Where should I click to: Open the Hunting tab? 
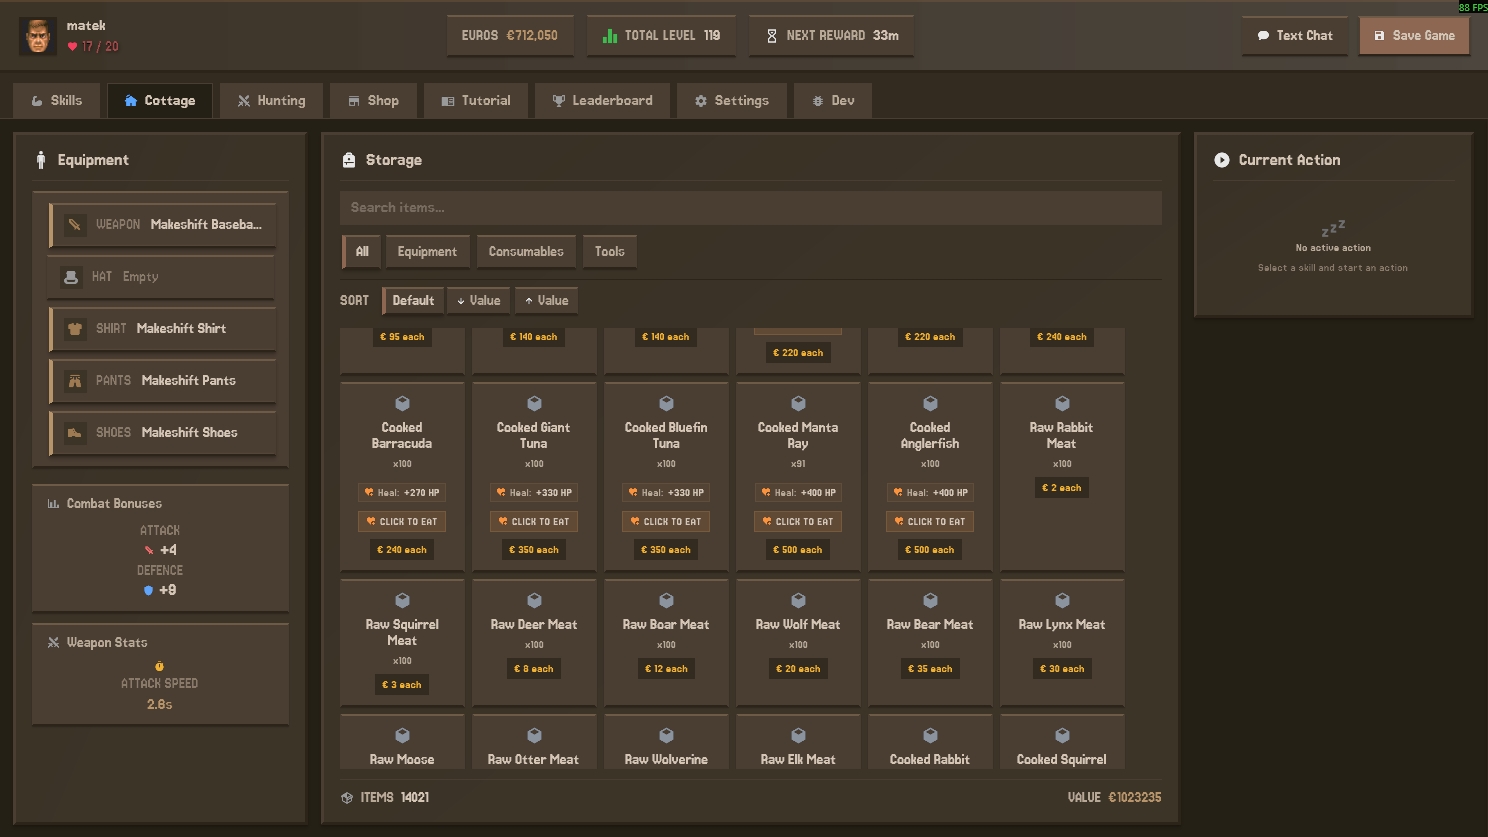272,101
